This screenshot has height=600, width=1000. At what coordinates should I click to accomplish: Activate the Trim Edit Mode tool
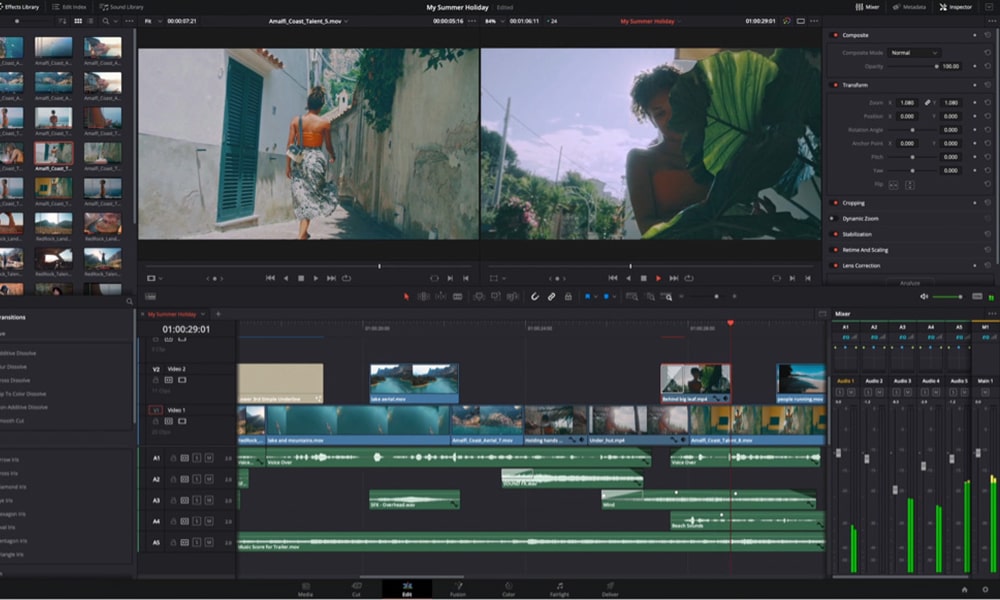click(423, 296)
